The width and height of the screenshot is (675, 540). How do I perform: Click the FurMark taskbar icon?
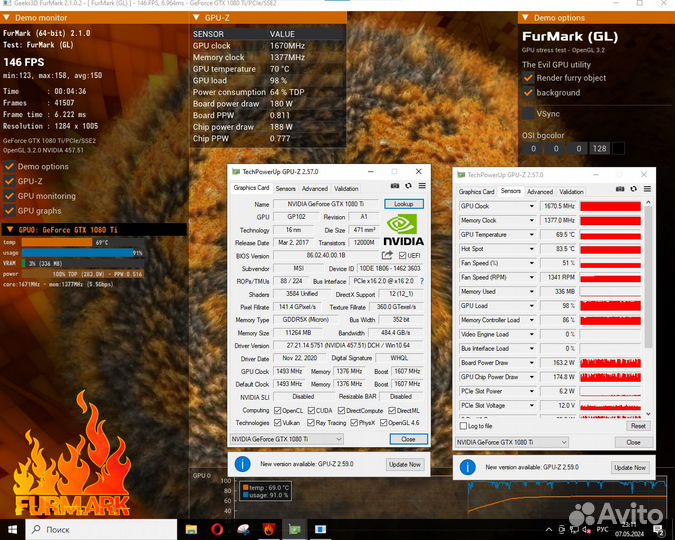click(269, 529)
